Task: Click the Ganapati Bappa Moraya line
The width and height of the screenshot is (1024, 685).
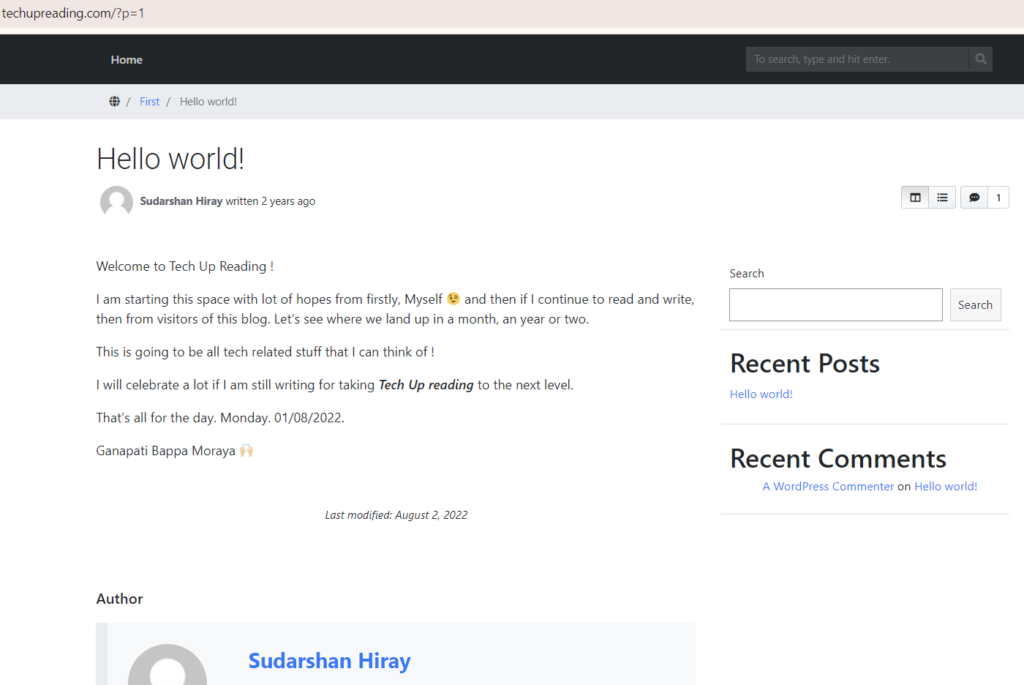Action: click(x=174, y=451)
